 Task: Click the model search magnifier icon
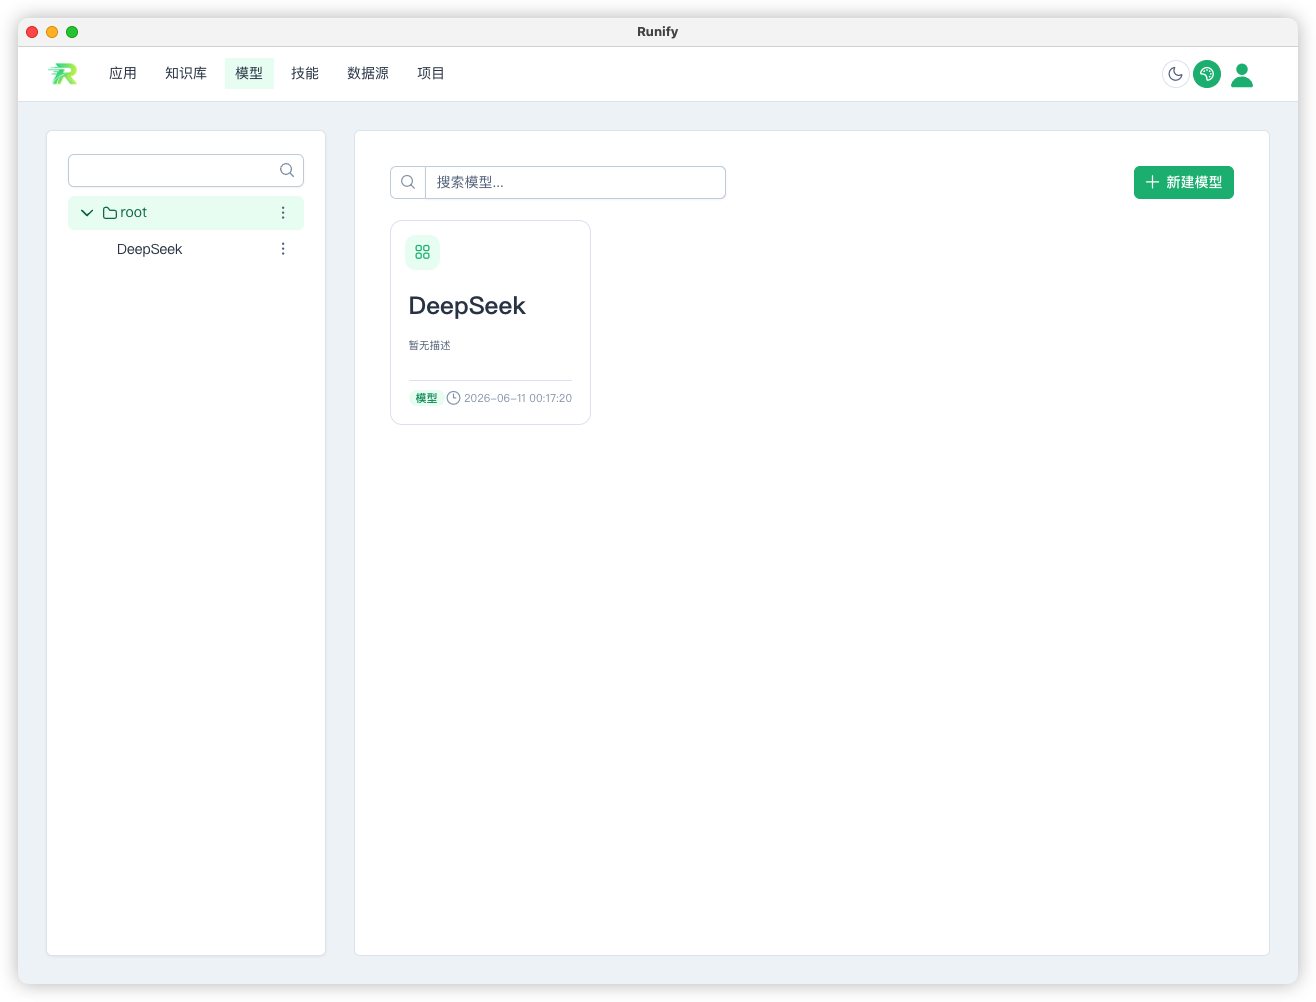[408, 182]
